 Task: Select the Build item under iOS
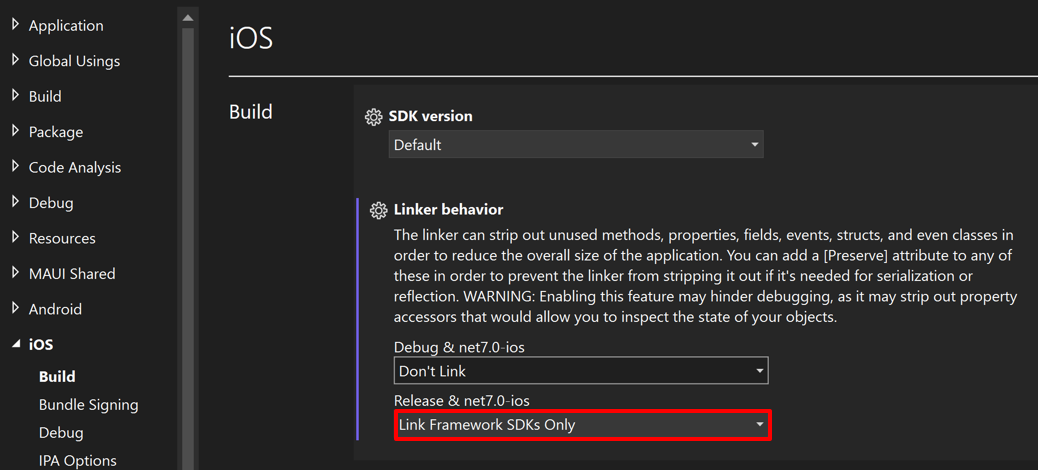pos(57,377)
